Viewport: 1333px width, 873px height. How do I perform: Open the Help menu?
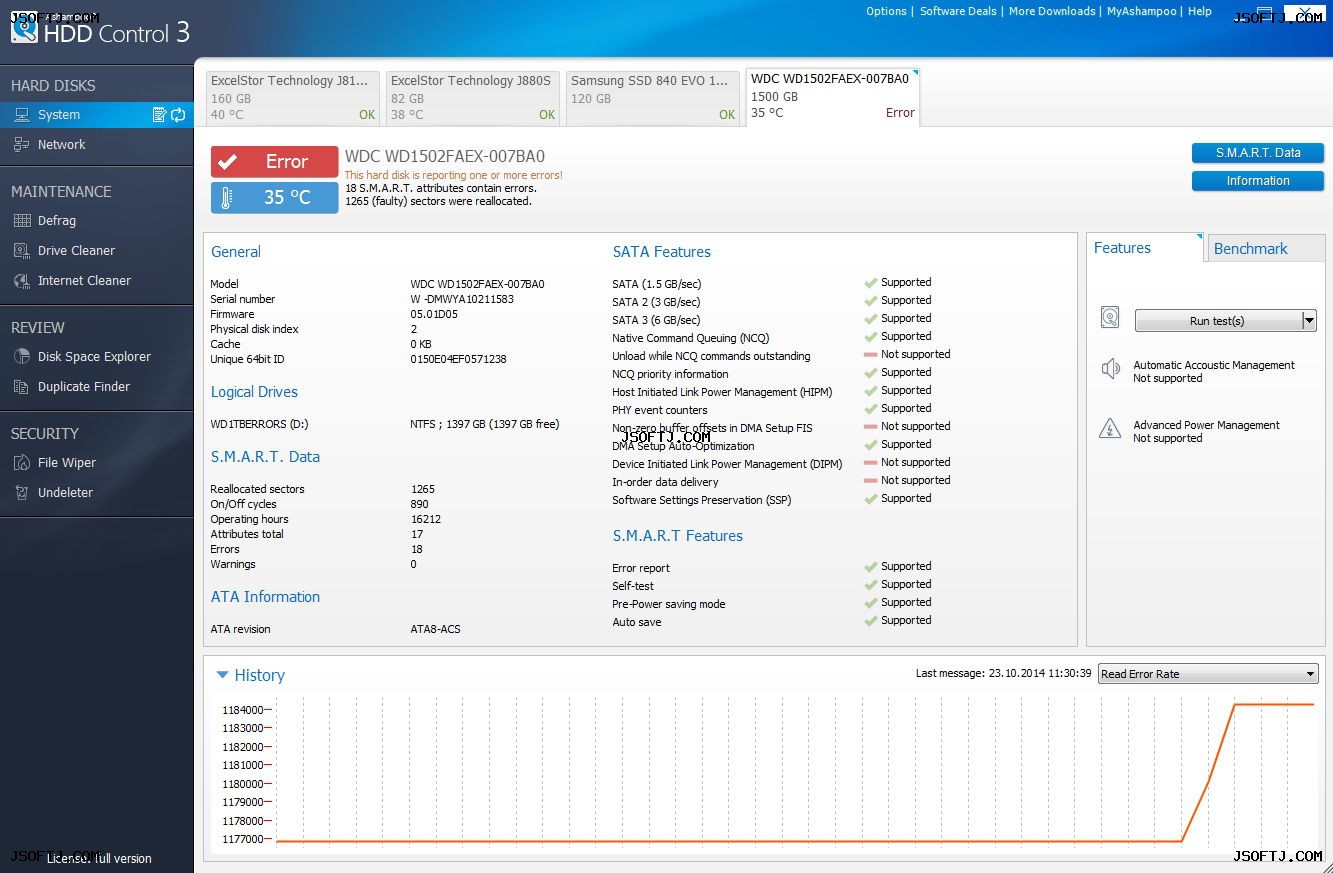coord(1200,11)
